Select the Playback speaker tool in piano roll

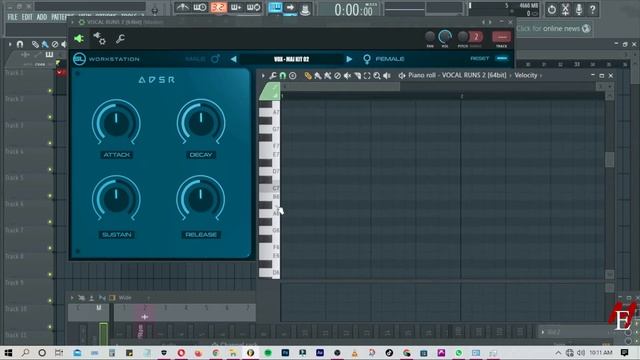pos(387,76)
